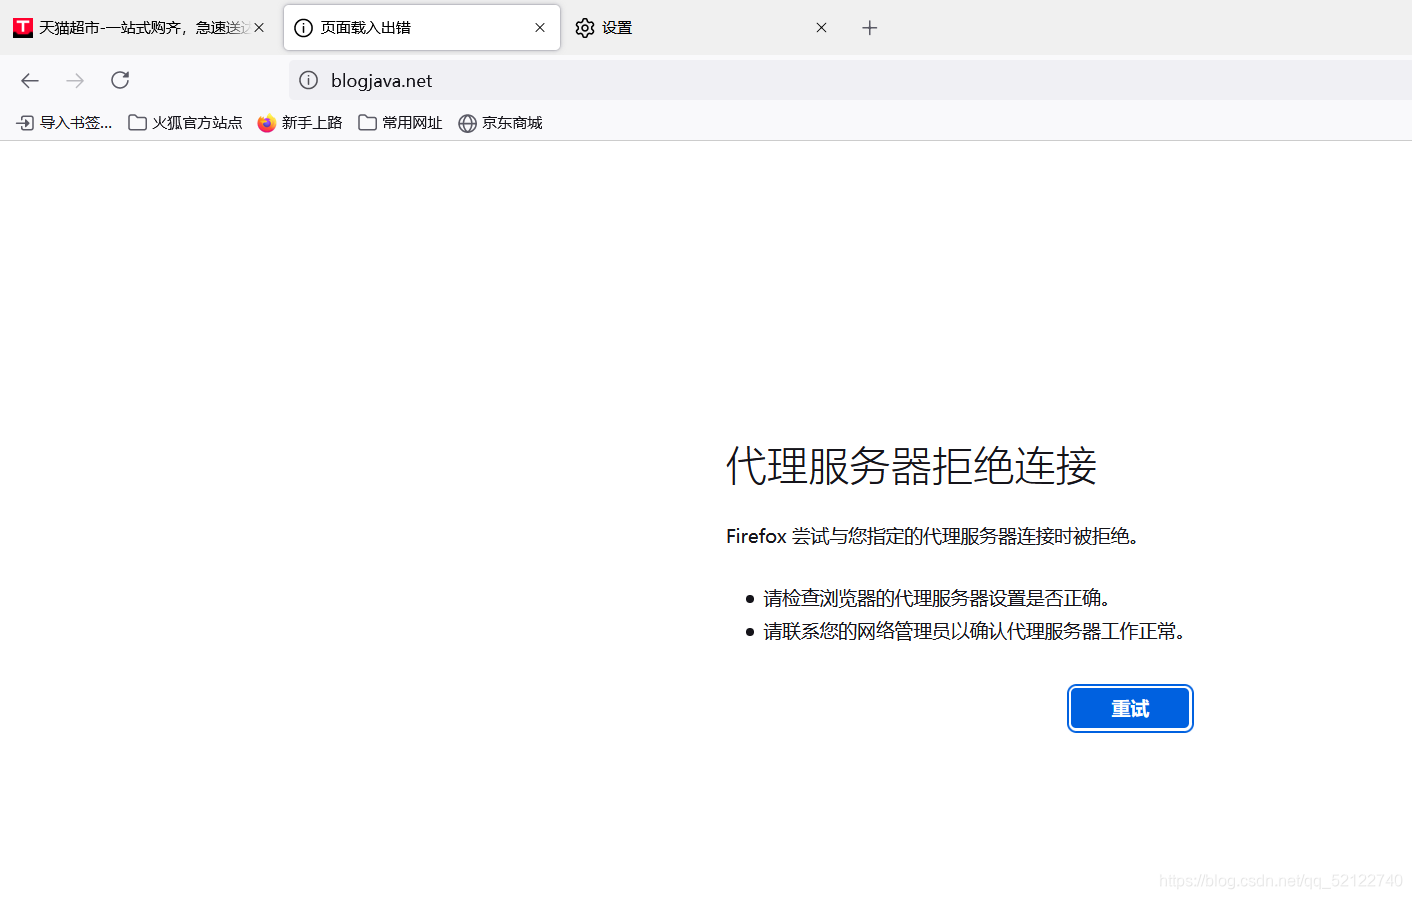Click the 导入书签 bookmark item
The width and height of the screenshot is (1412, 899).
tap(64, 123)
